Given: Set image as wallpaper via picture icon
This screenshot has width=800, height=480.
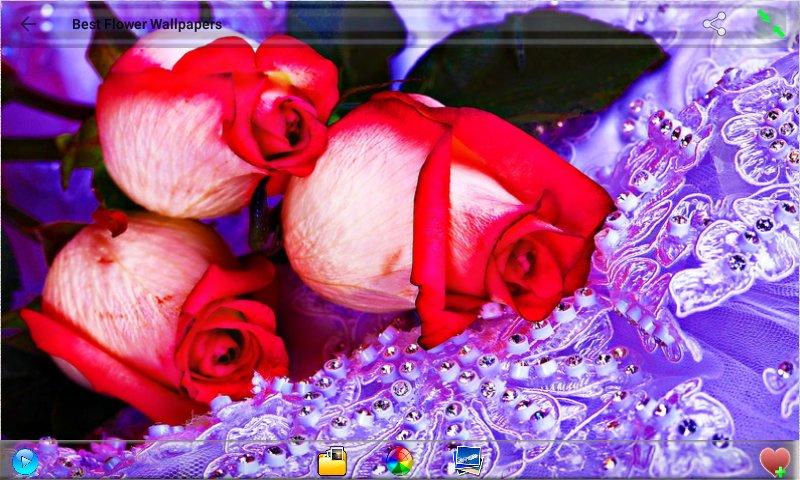Looking at the screenshot, I should coord(466,461).
